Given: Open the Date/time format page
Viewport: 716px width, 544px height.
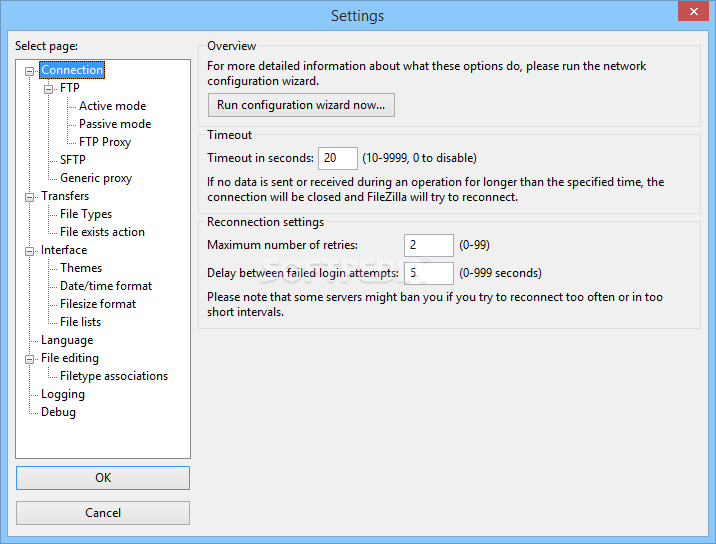Looking at the screenshot, I should [106, 286].
